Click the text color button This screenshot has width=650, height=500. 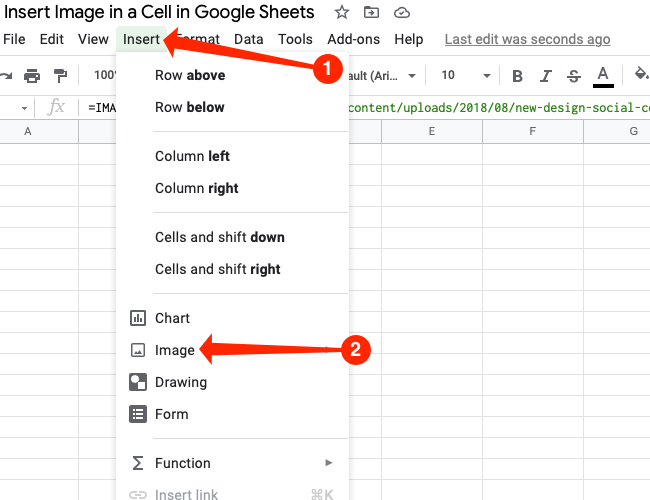pos(603,76)
